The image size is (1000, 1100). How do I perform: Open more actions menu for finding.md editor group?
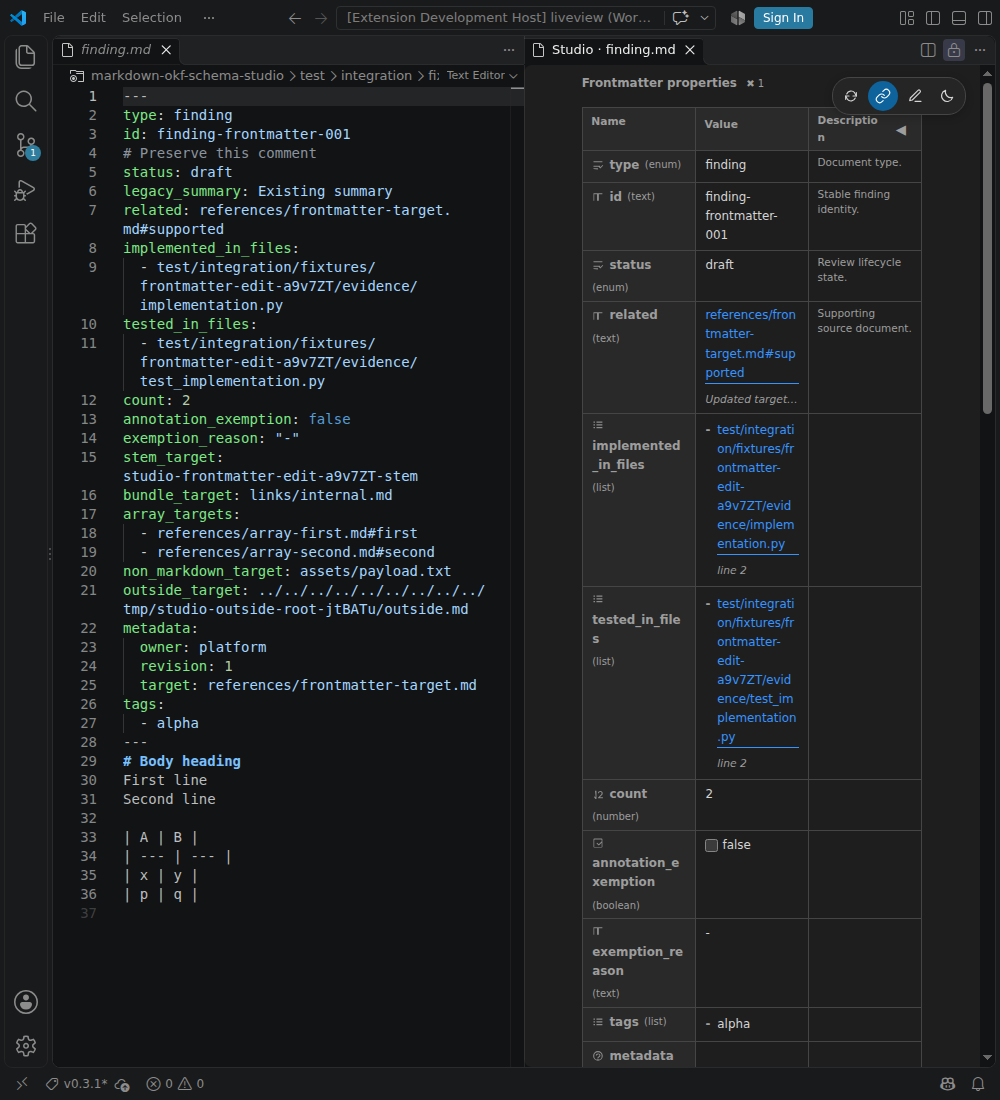tap(509, 50)
